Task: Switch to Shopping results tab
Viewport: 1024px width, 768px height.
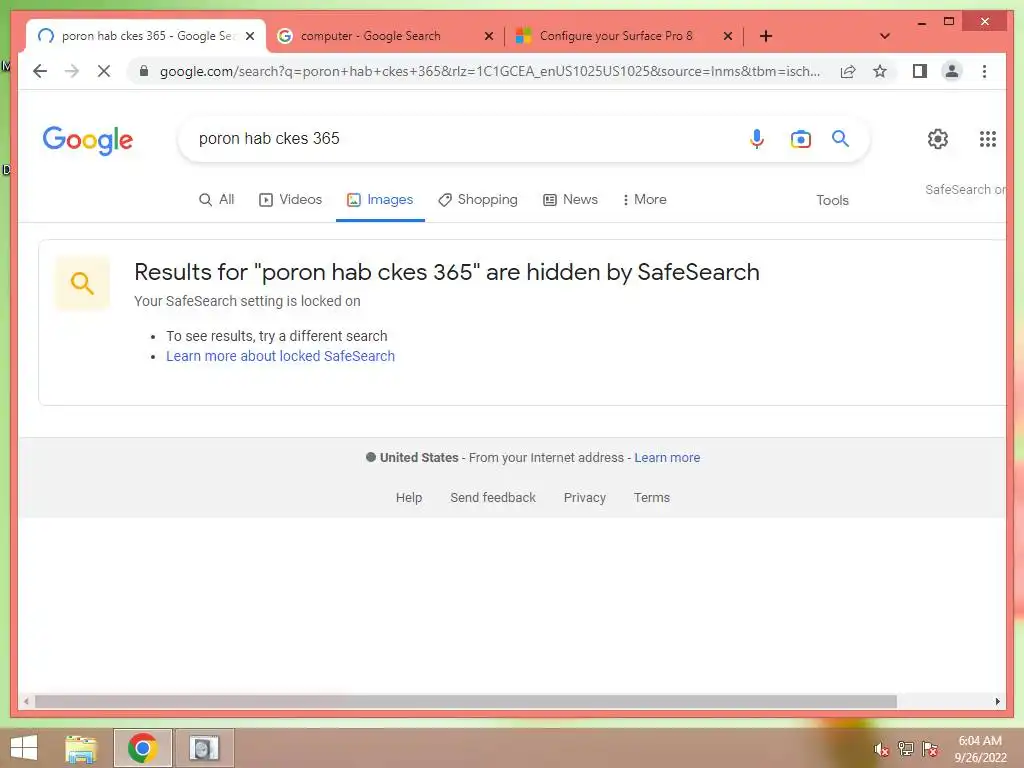Action: point(477,199)
